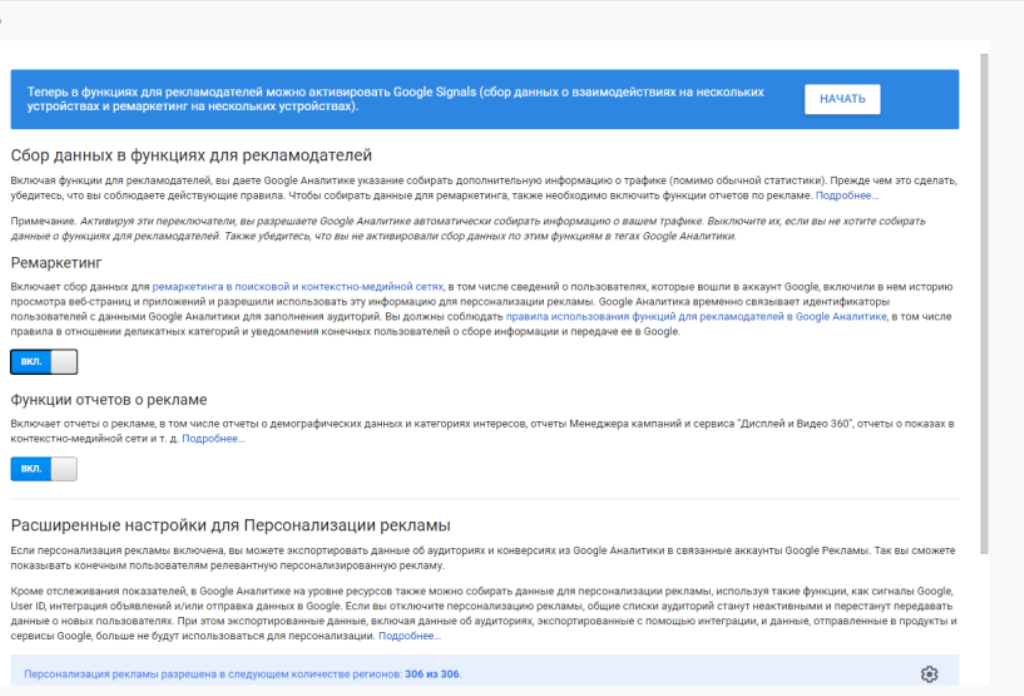Open правила использования функций для рекламодателей link
1024x696 pixels.
point(696,316)
